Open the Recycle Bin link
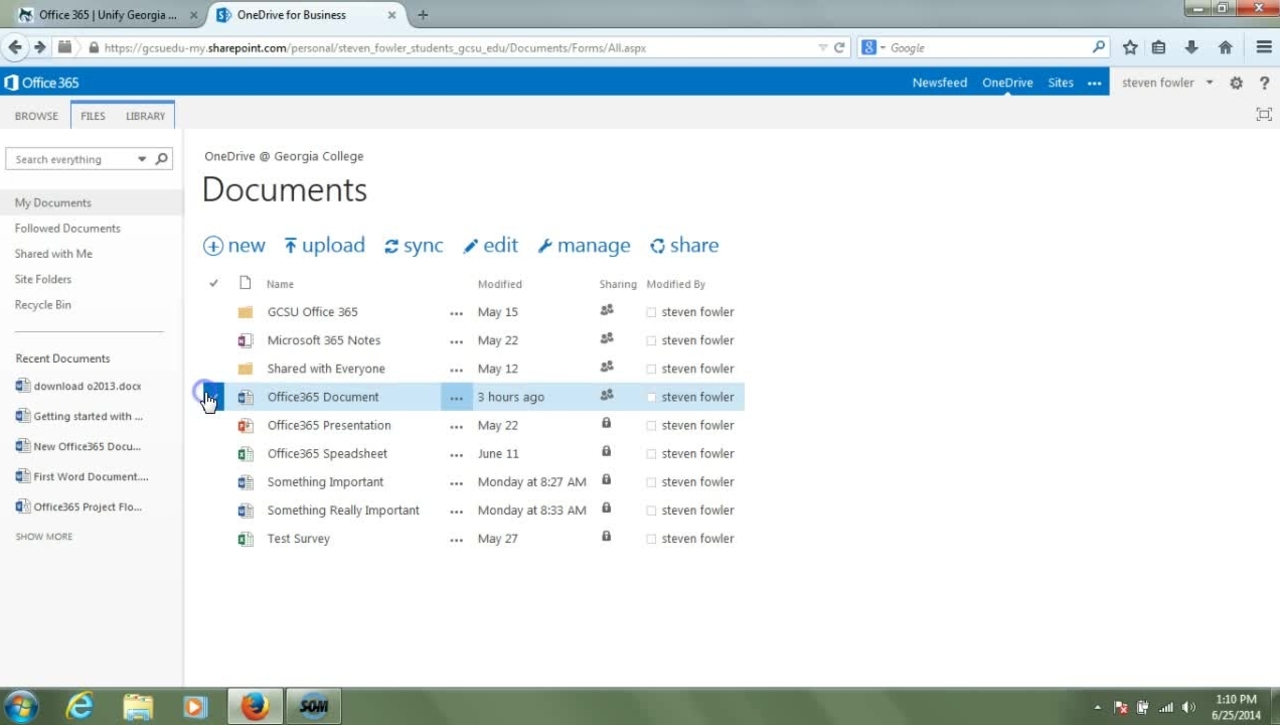 pyautogui.click(x=43, y=305)
